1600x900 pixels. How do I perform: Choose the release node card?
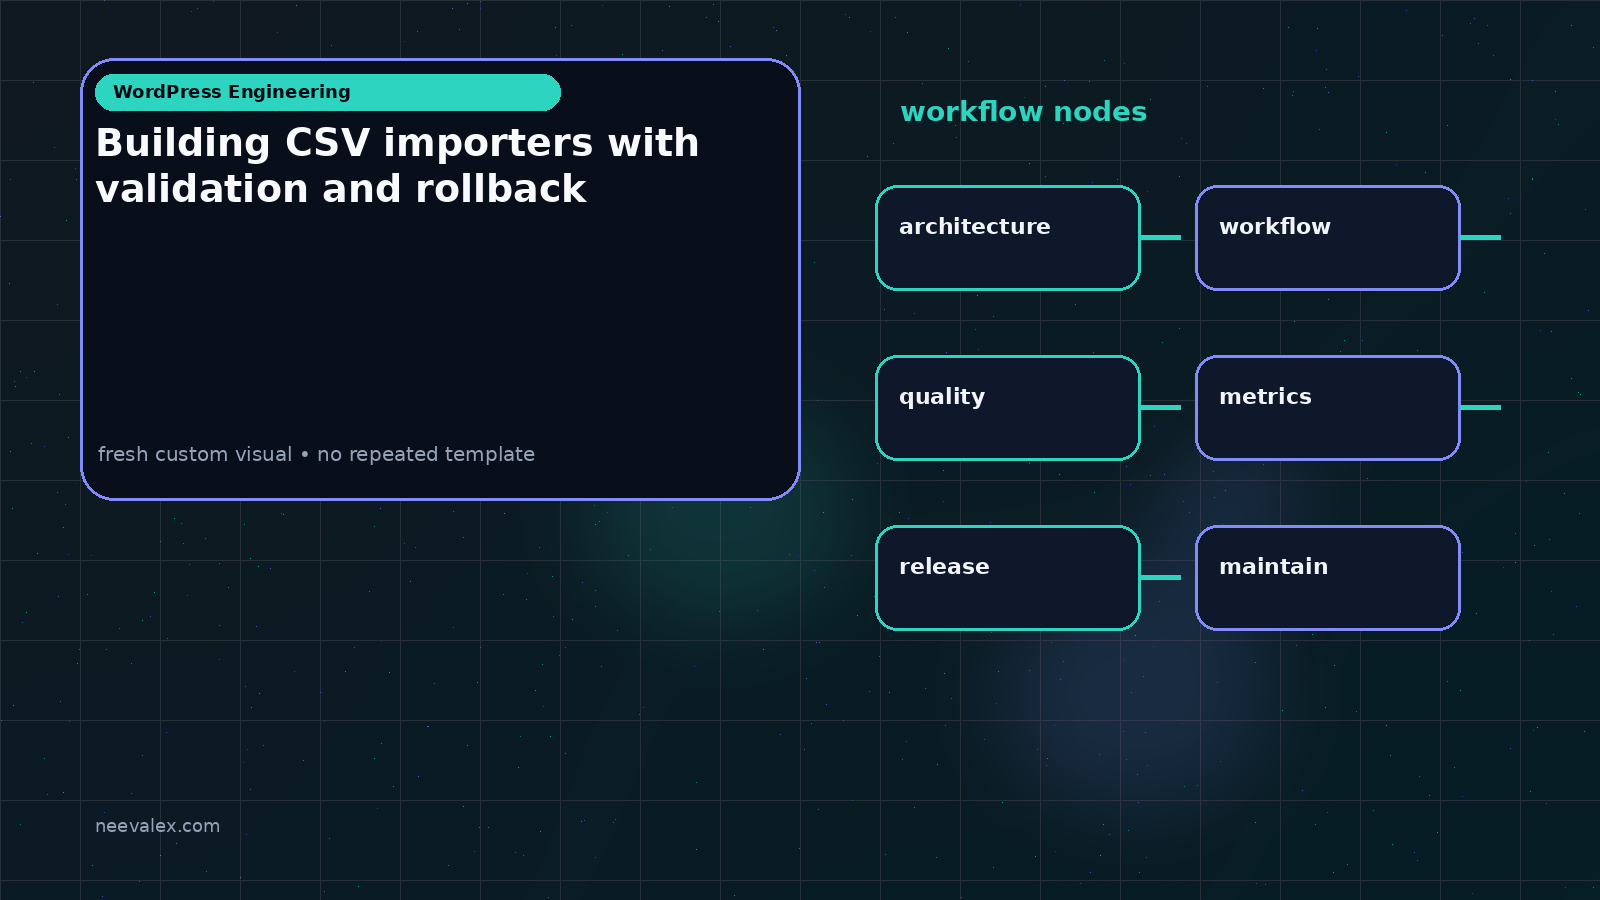pyautogui.click(x=1008, y=578)
